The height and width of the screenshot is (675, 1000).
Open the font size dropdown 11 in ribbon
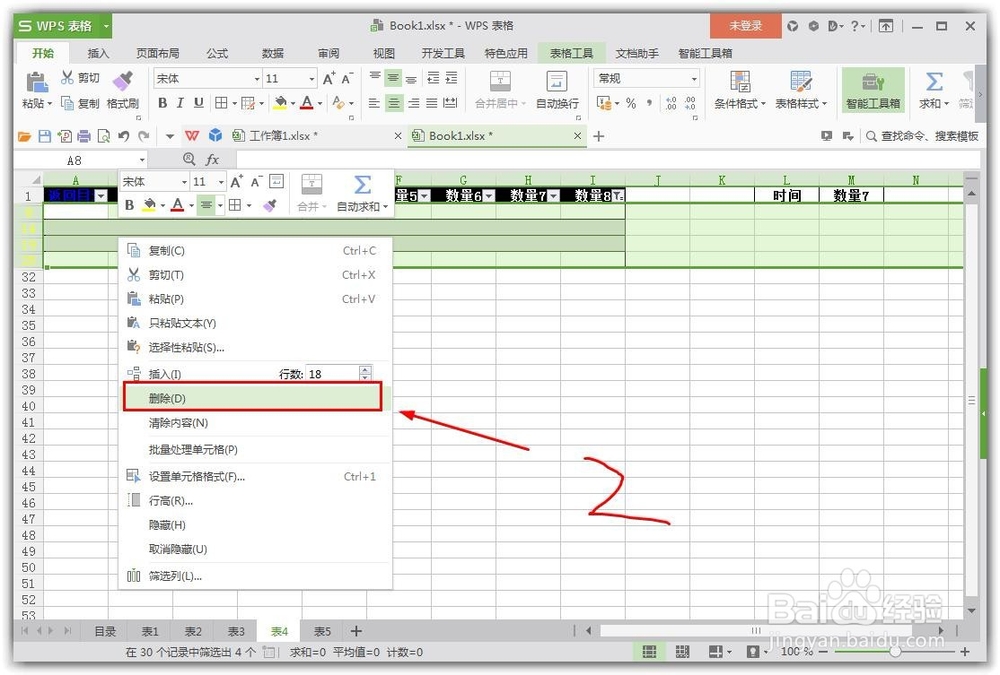312,78
